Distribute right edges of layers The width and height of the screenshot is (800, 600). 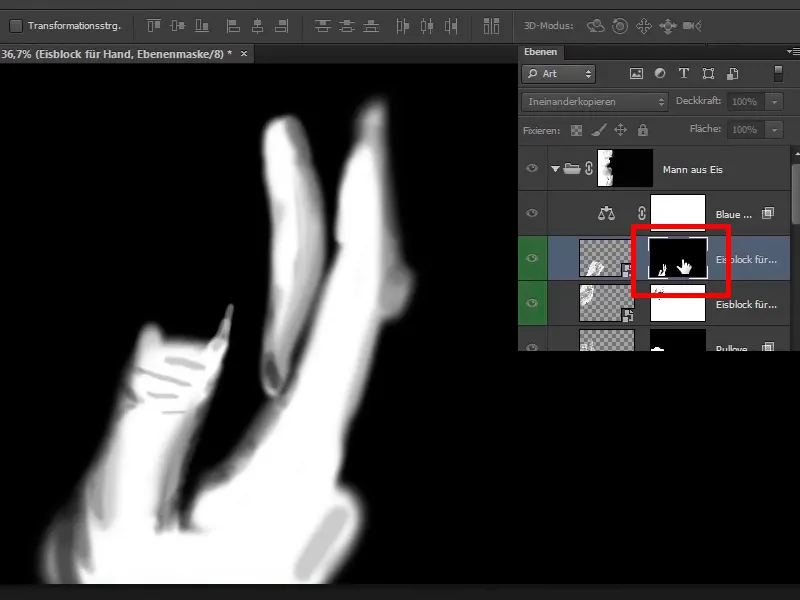pos(451,26)
